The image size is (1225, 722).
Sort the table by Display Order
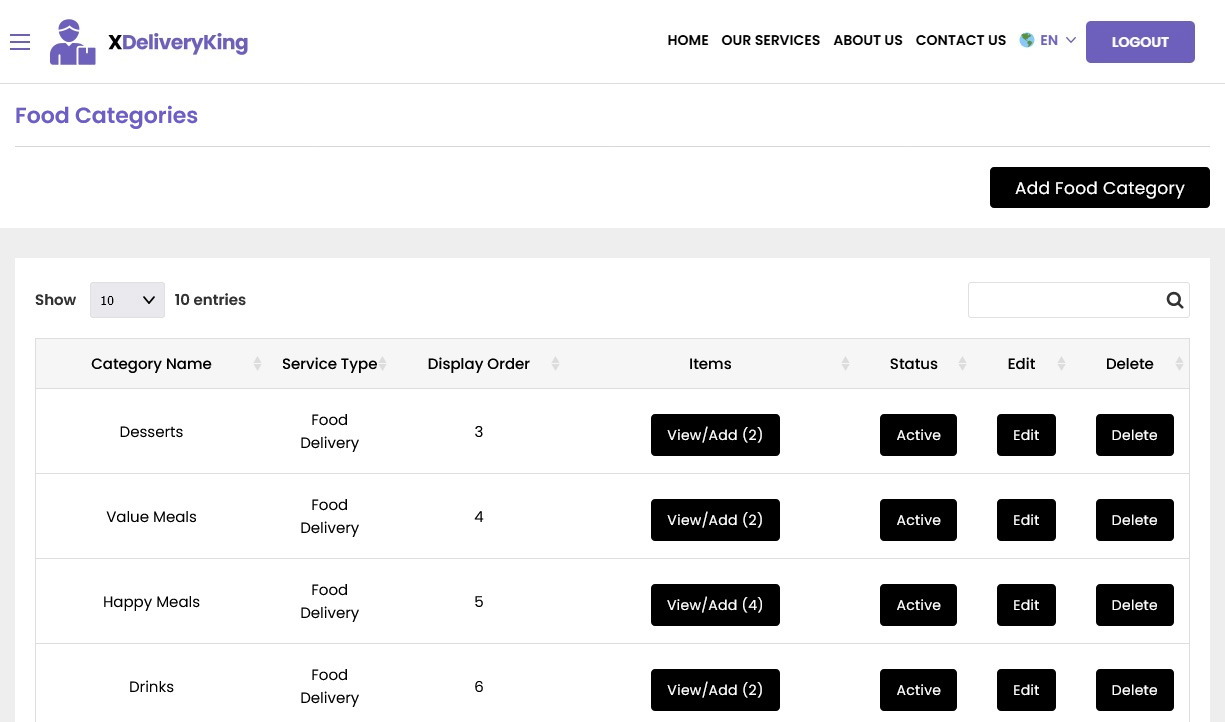click(478, 363)
